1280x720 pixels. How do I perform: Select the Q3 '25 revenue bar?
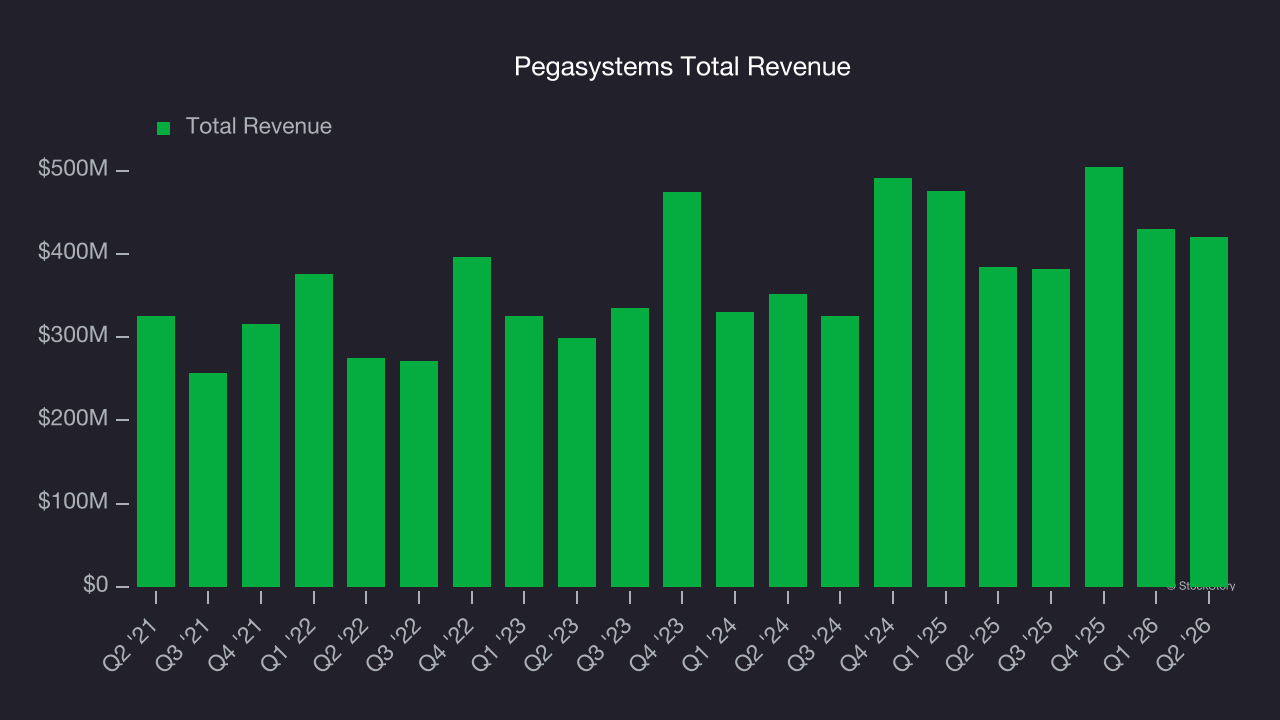[1051, 428]
